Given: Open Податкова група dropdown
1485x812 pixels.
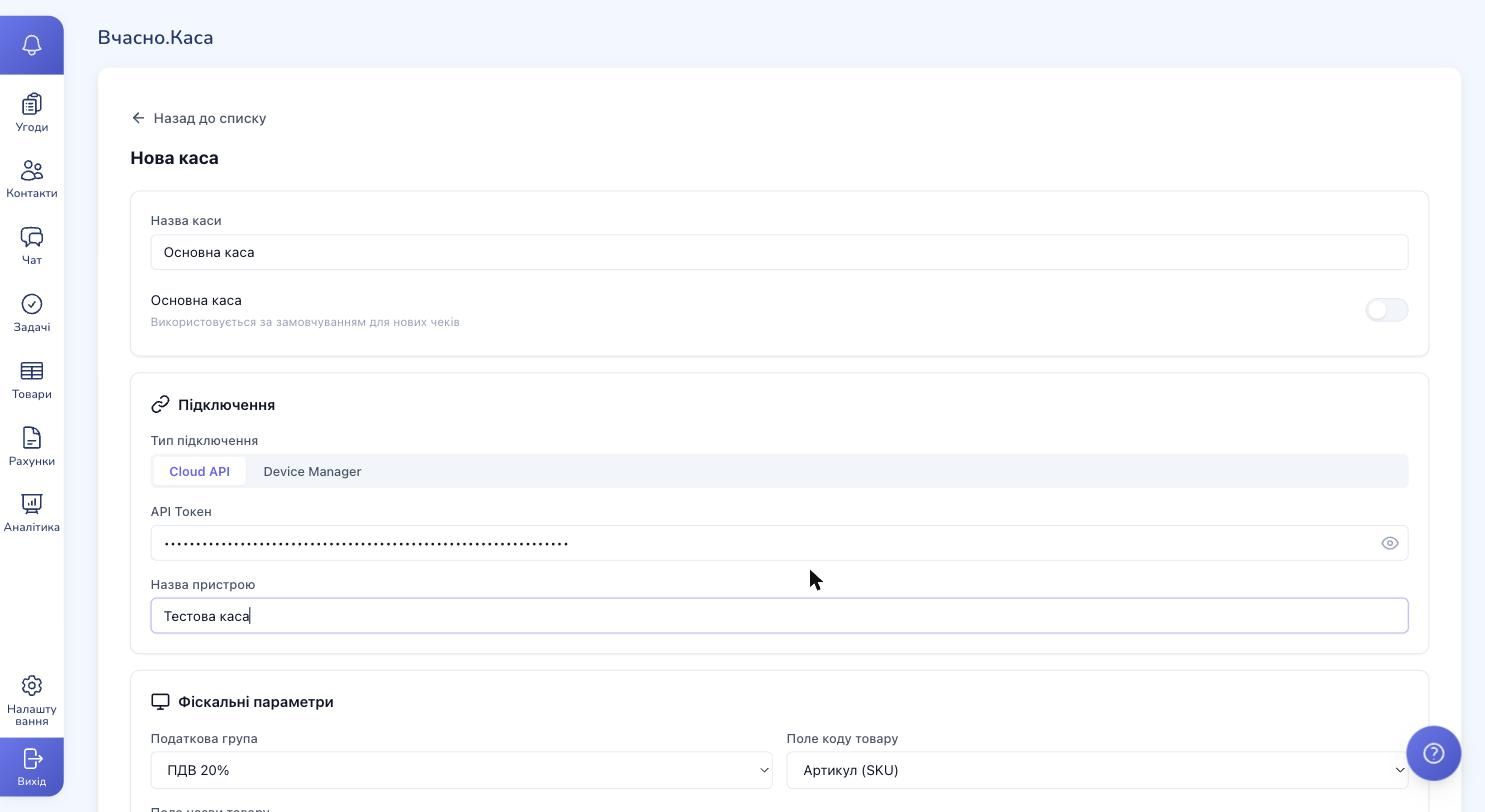Looking at the screenshot, I should tap(461, 770).
